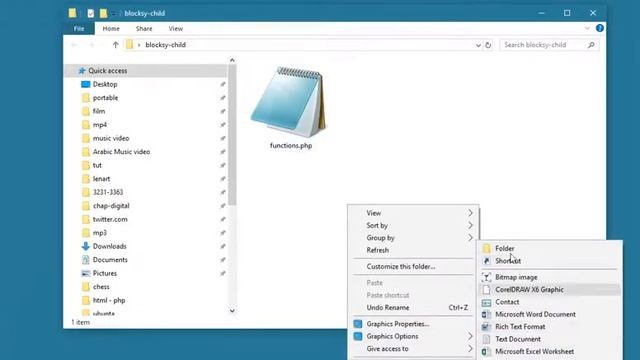The height and width of the screenshot is (360, 640).
Task: Click the Pictures icon in sidebar
Action: pyautogui.click(x=85, y=273)
